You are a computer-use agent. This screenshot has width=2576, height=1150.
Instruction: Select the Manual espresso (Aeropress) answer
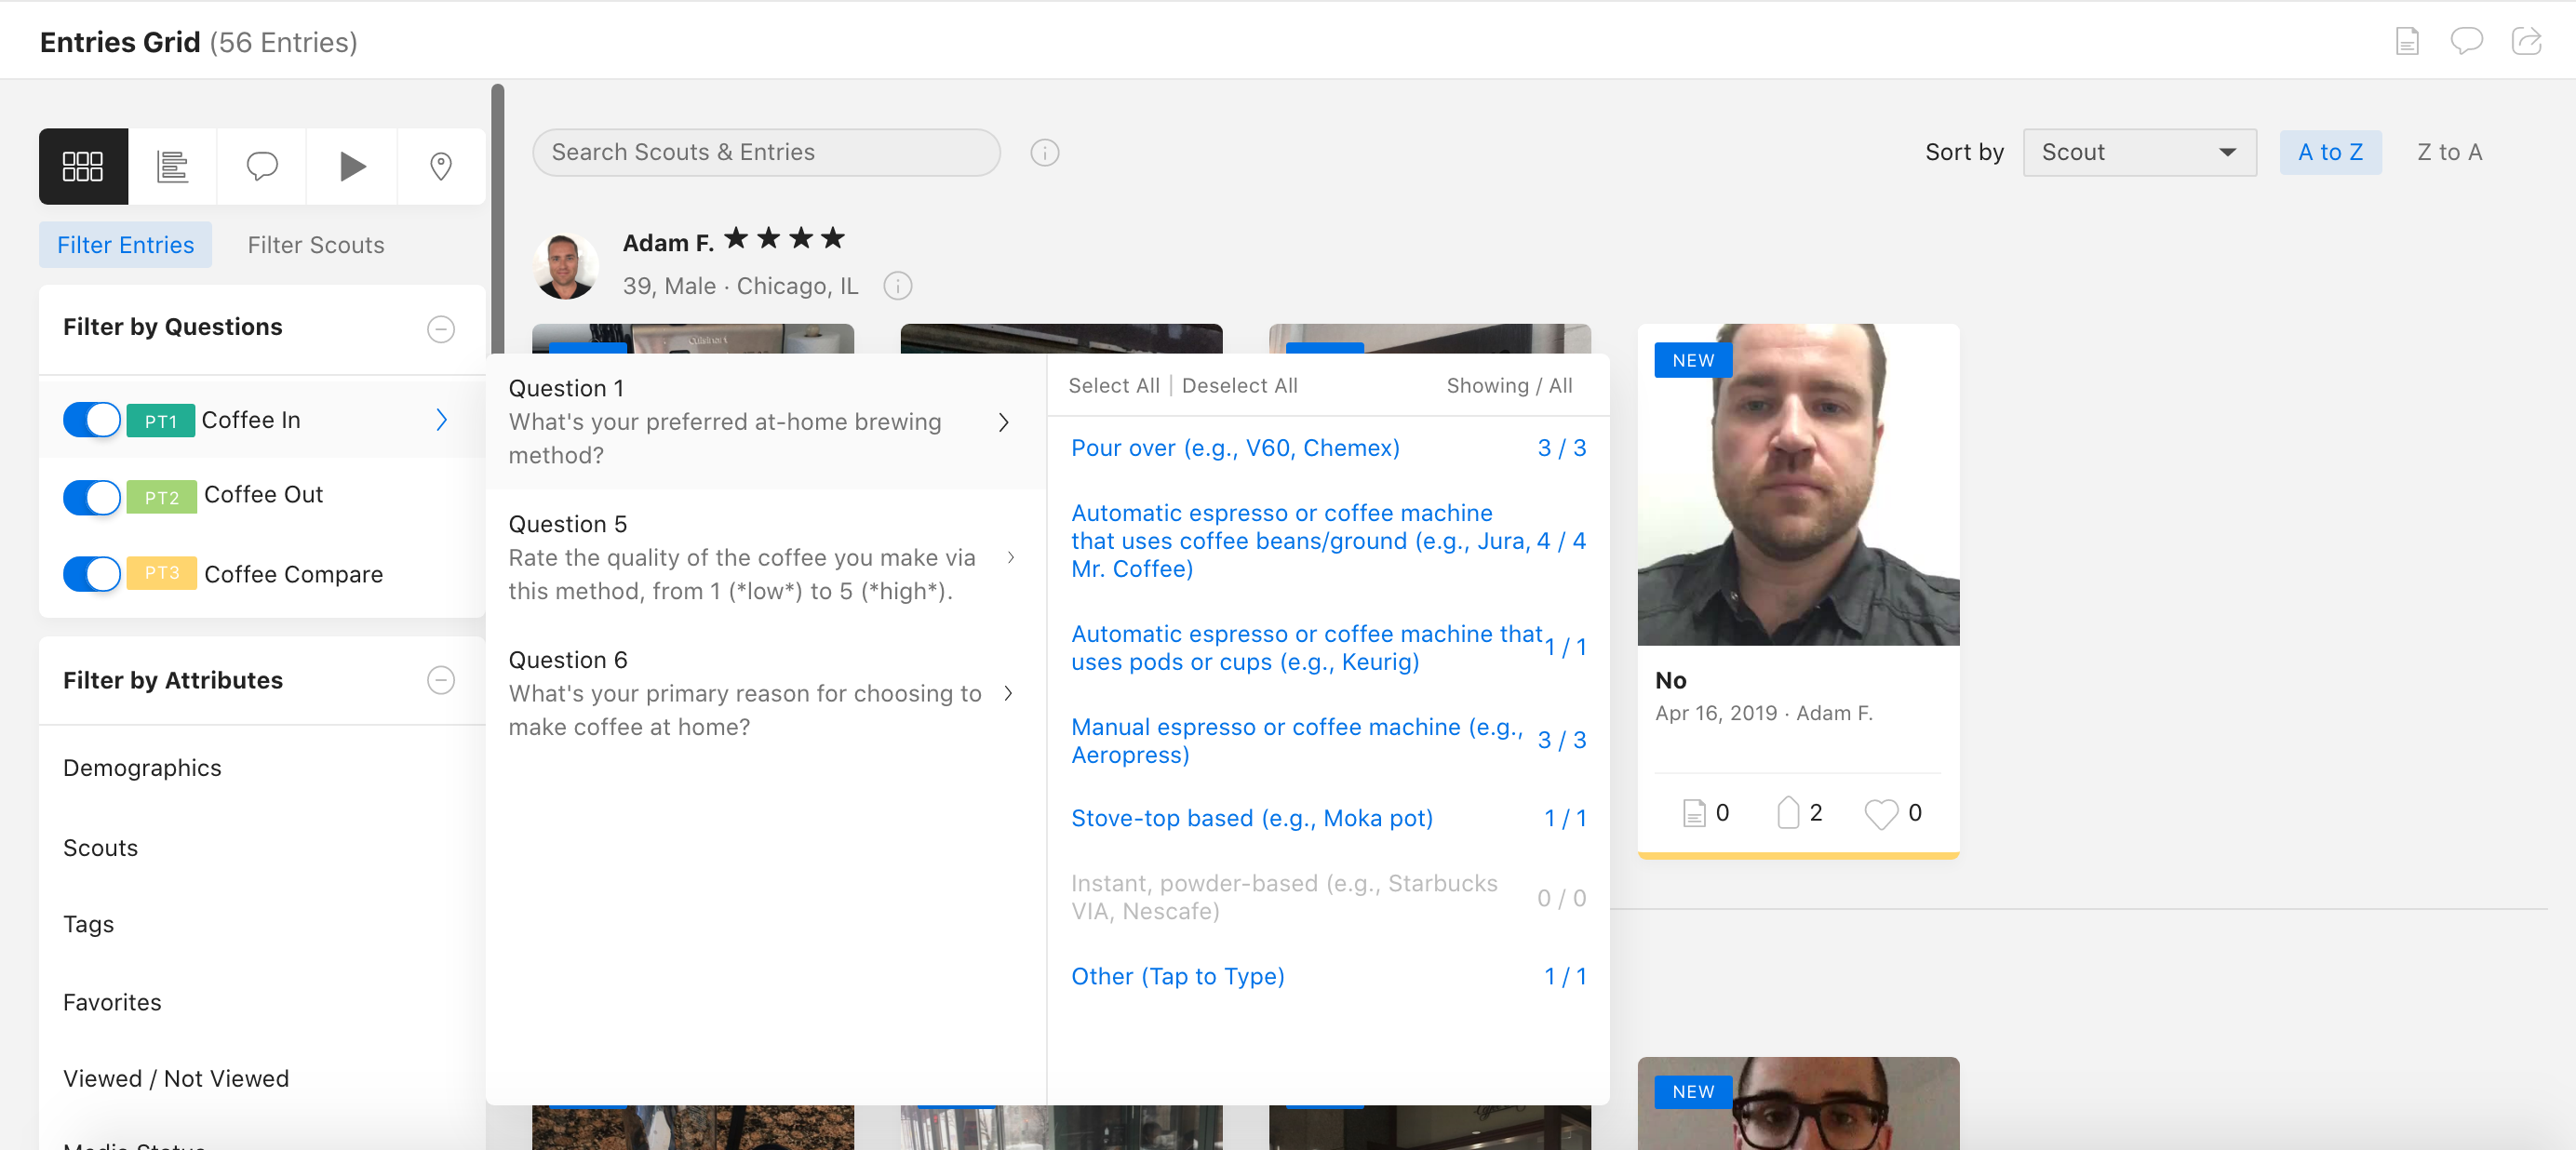[x=1328, y=741]
